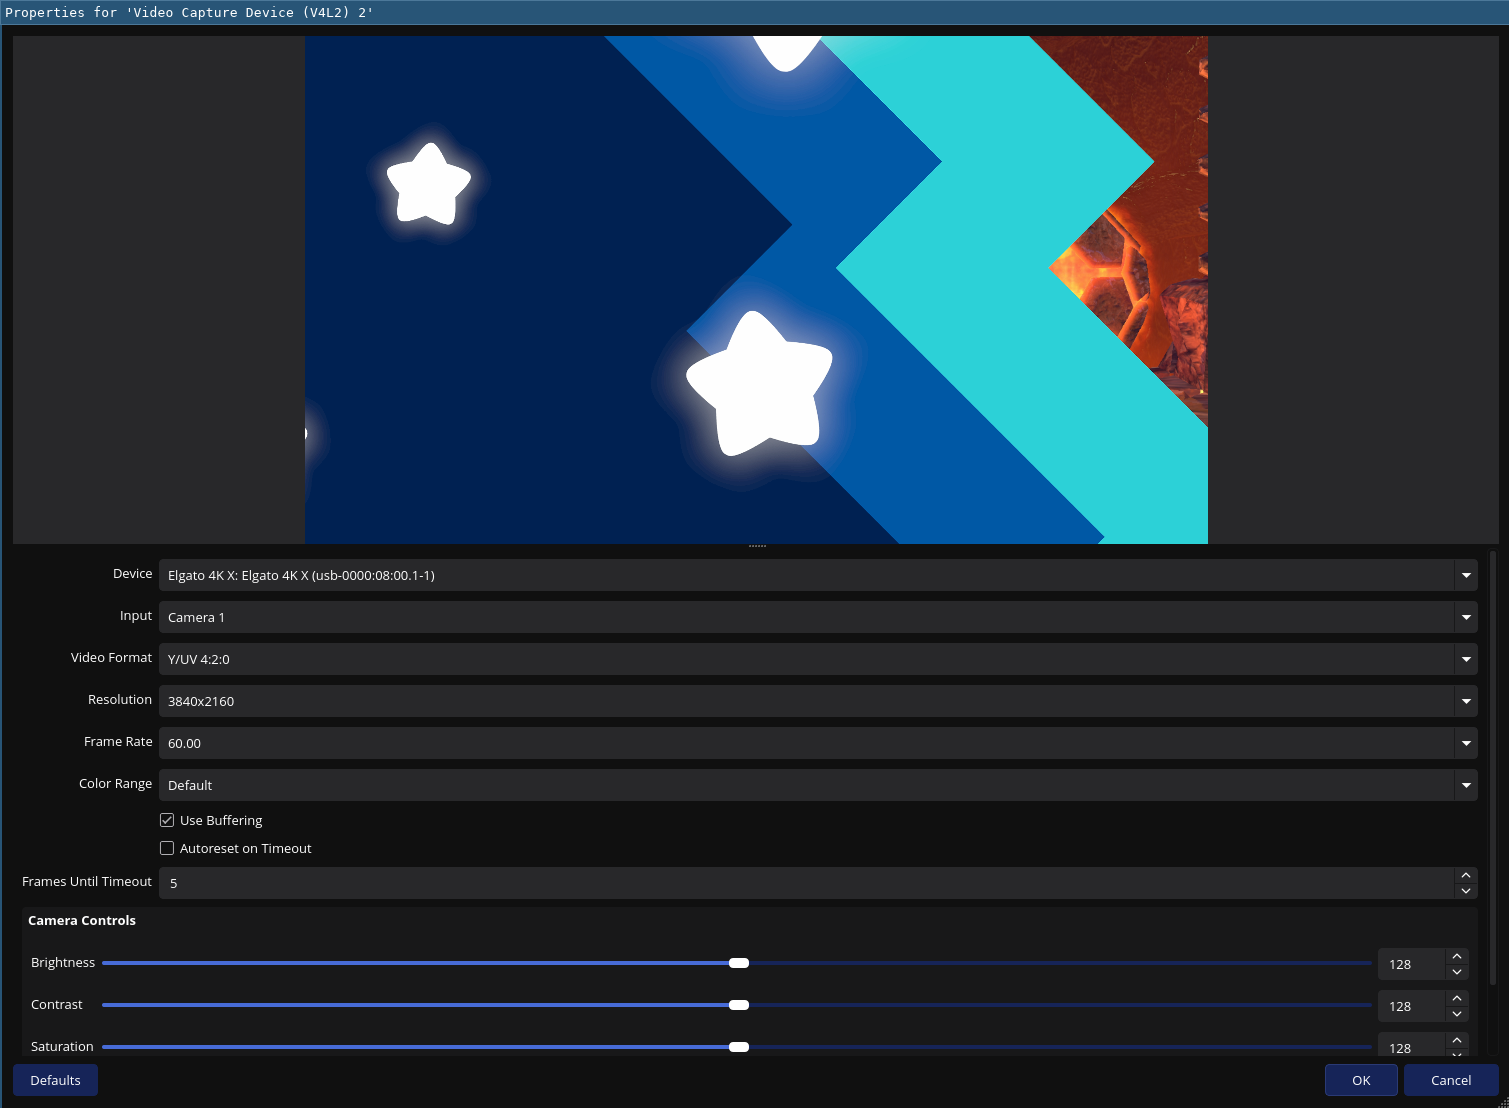The width and height of the screenshot is (1509, 1108).
Task: Decrease Frames Until Timeout with down arrow
Action: (x=1466, y=891)
